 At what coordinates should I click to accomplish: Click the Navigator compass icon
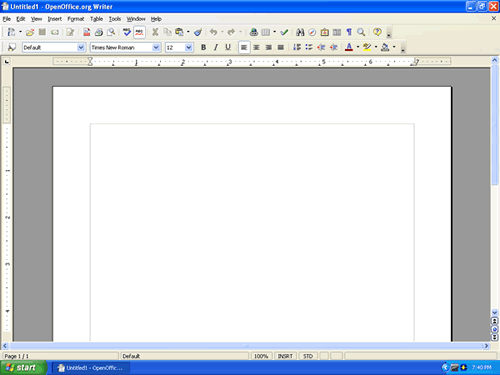[312, 32]
